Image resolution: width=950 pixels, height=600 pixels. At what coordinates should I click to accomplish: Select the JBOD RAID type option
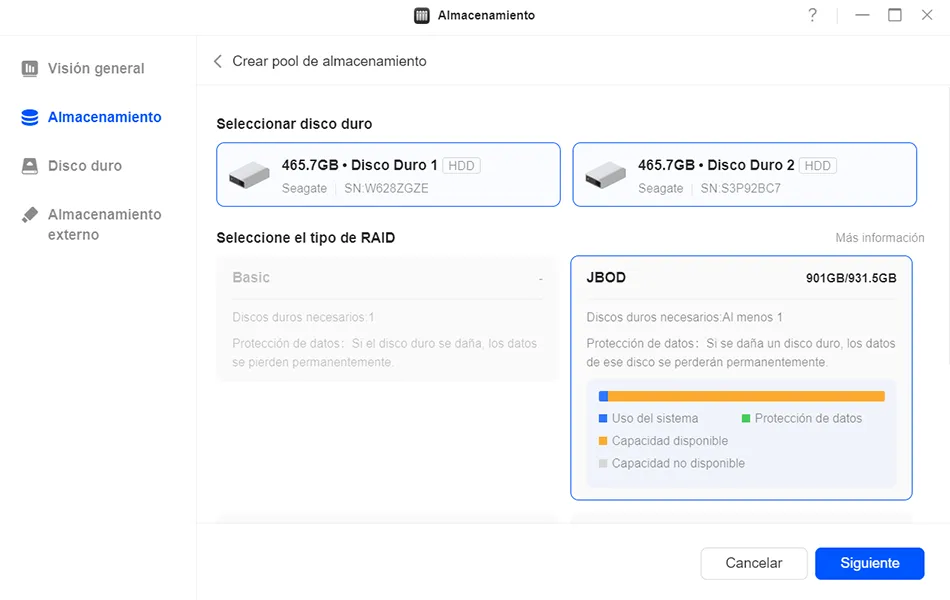coord(742,378)
